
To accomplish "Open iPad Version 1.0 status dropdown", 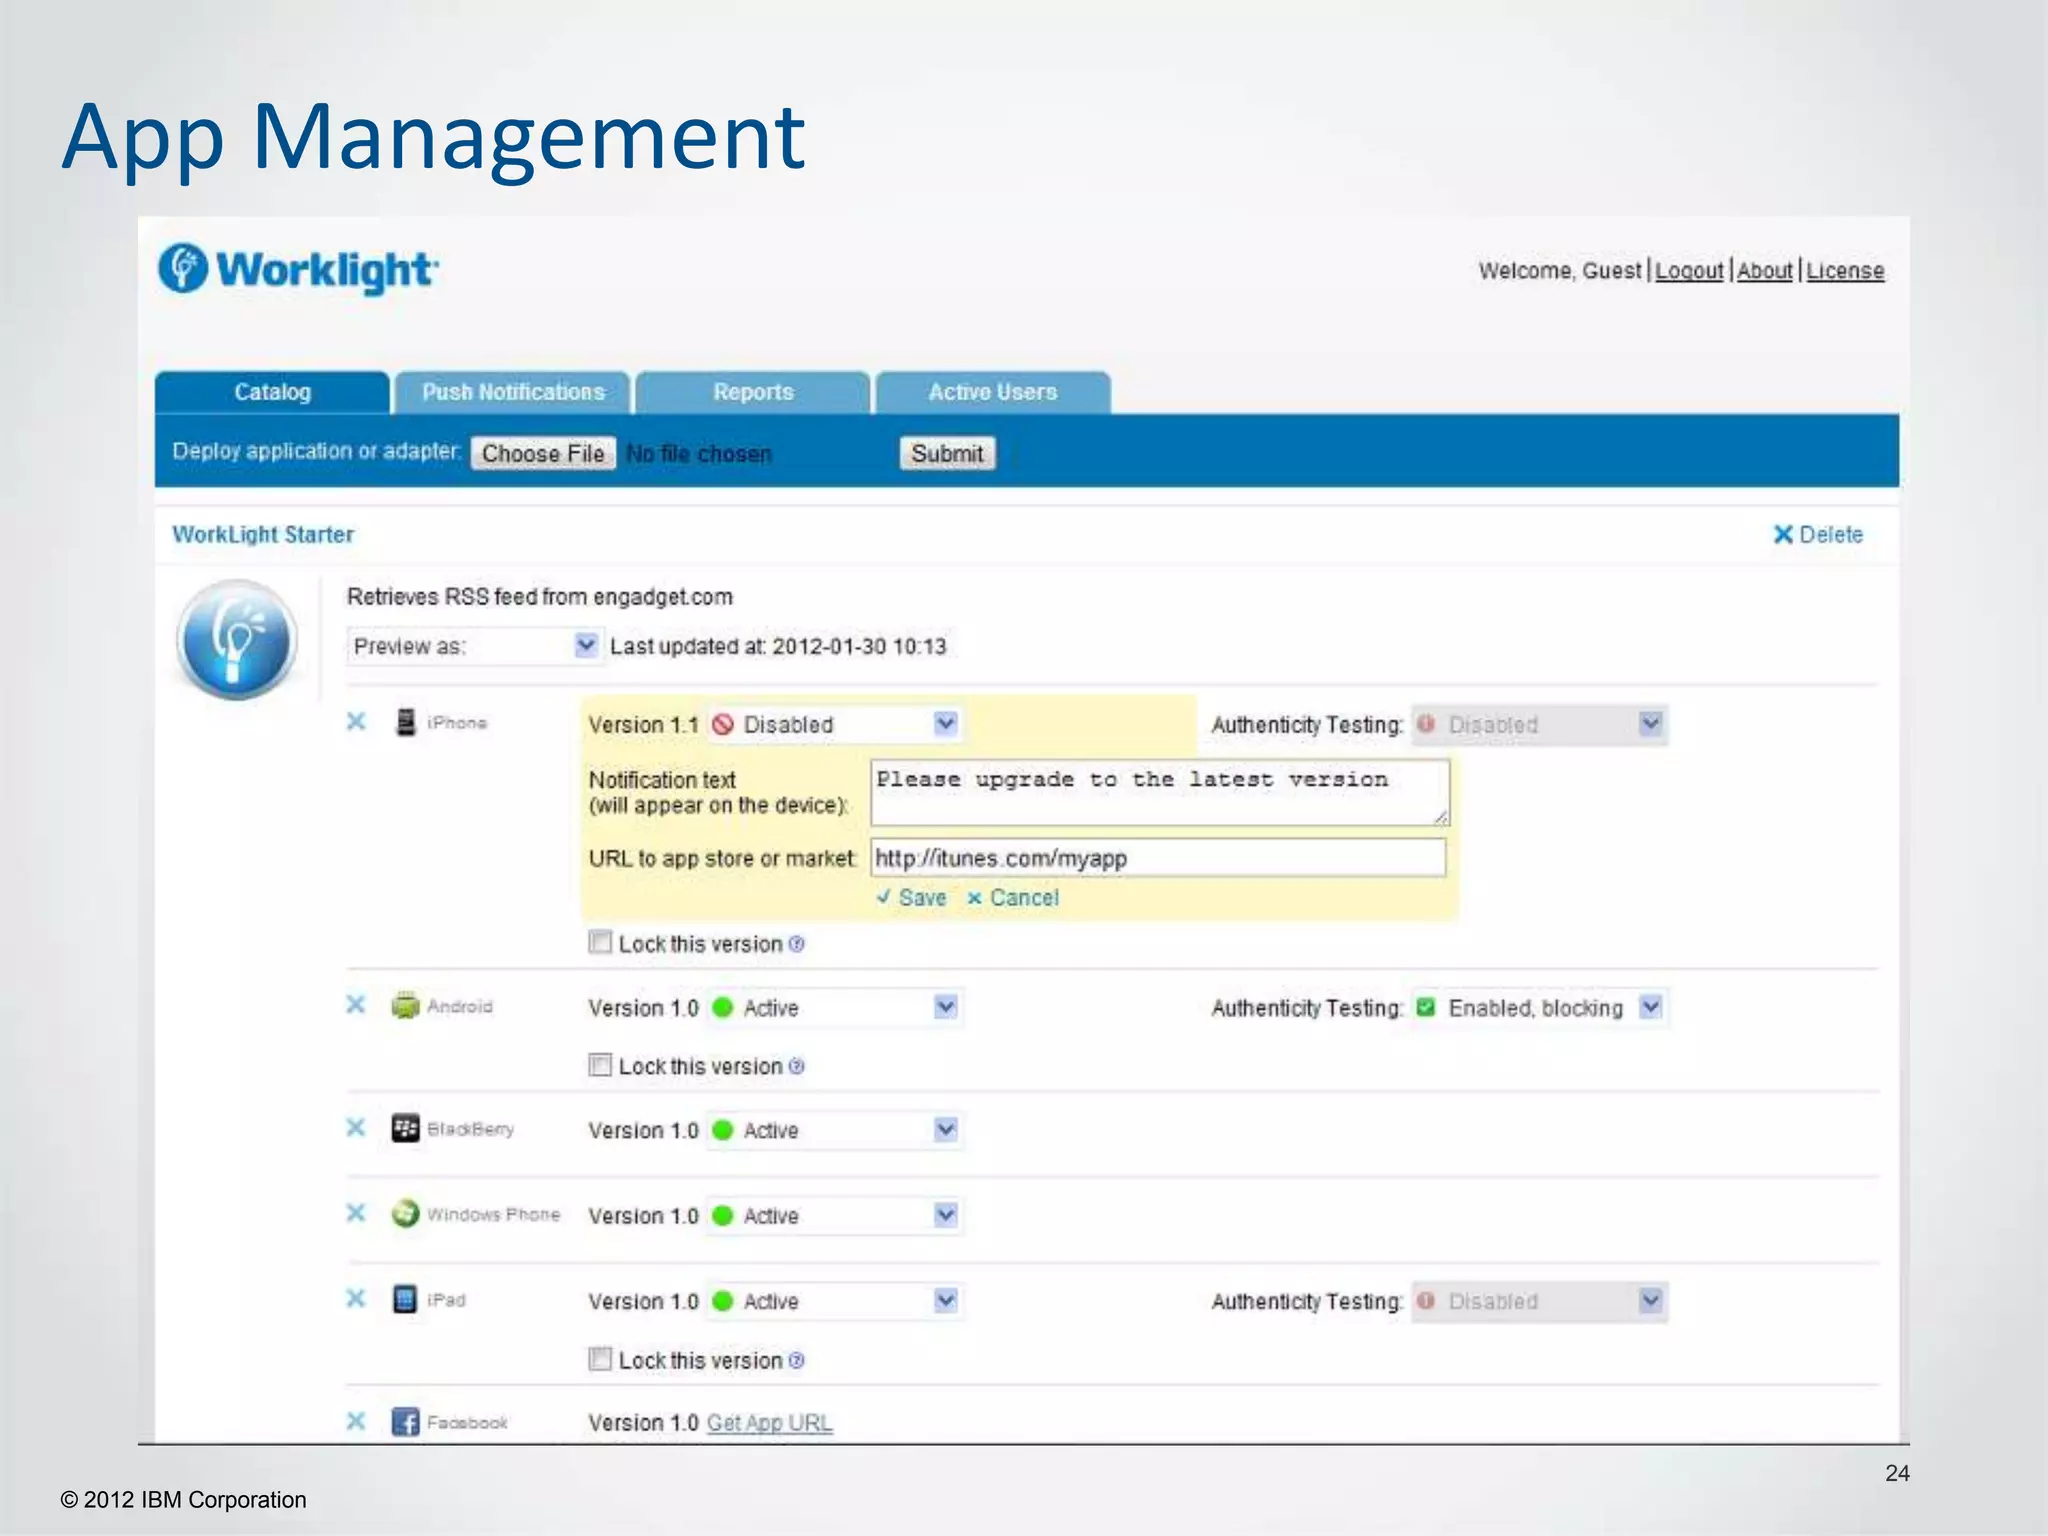I will 834,1301.
